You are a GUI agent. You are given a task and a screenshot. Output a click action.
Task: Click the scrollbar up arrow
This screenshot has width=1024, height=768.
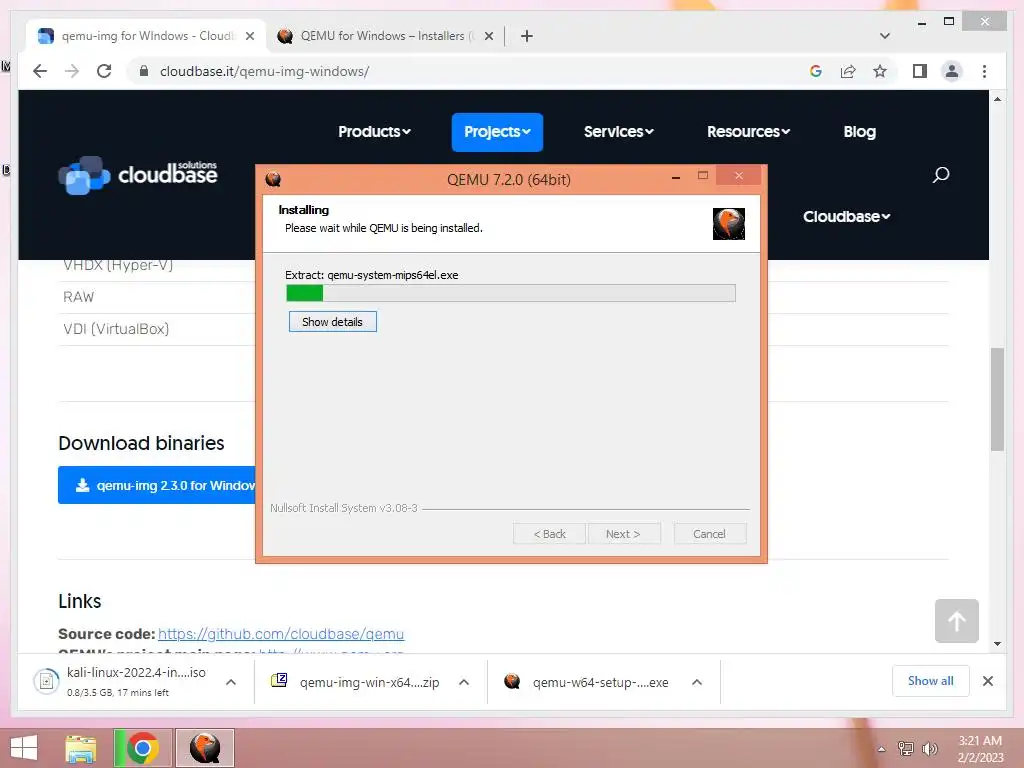[x=997, y=99]
